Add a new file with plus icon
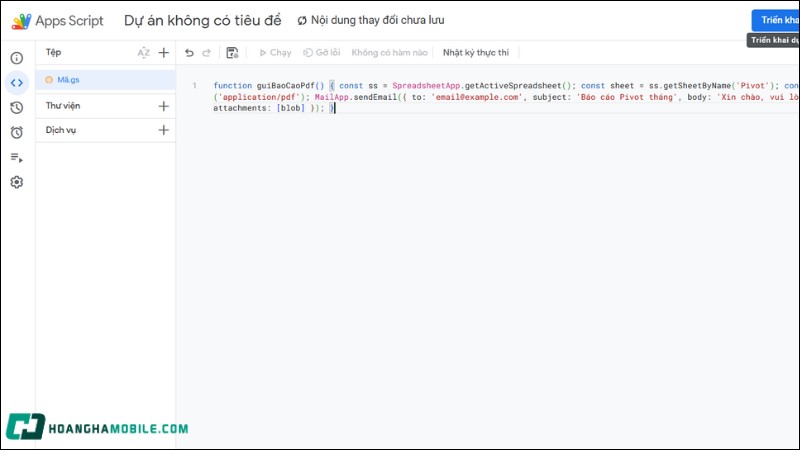 (164, 53)
